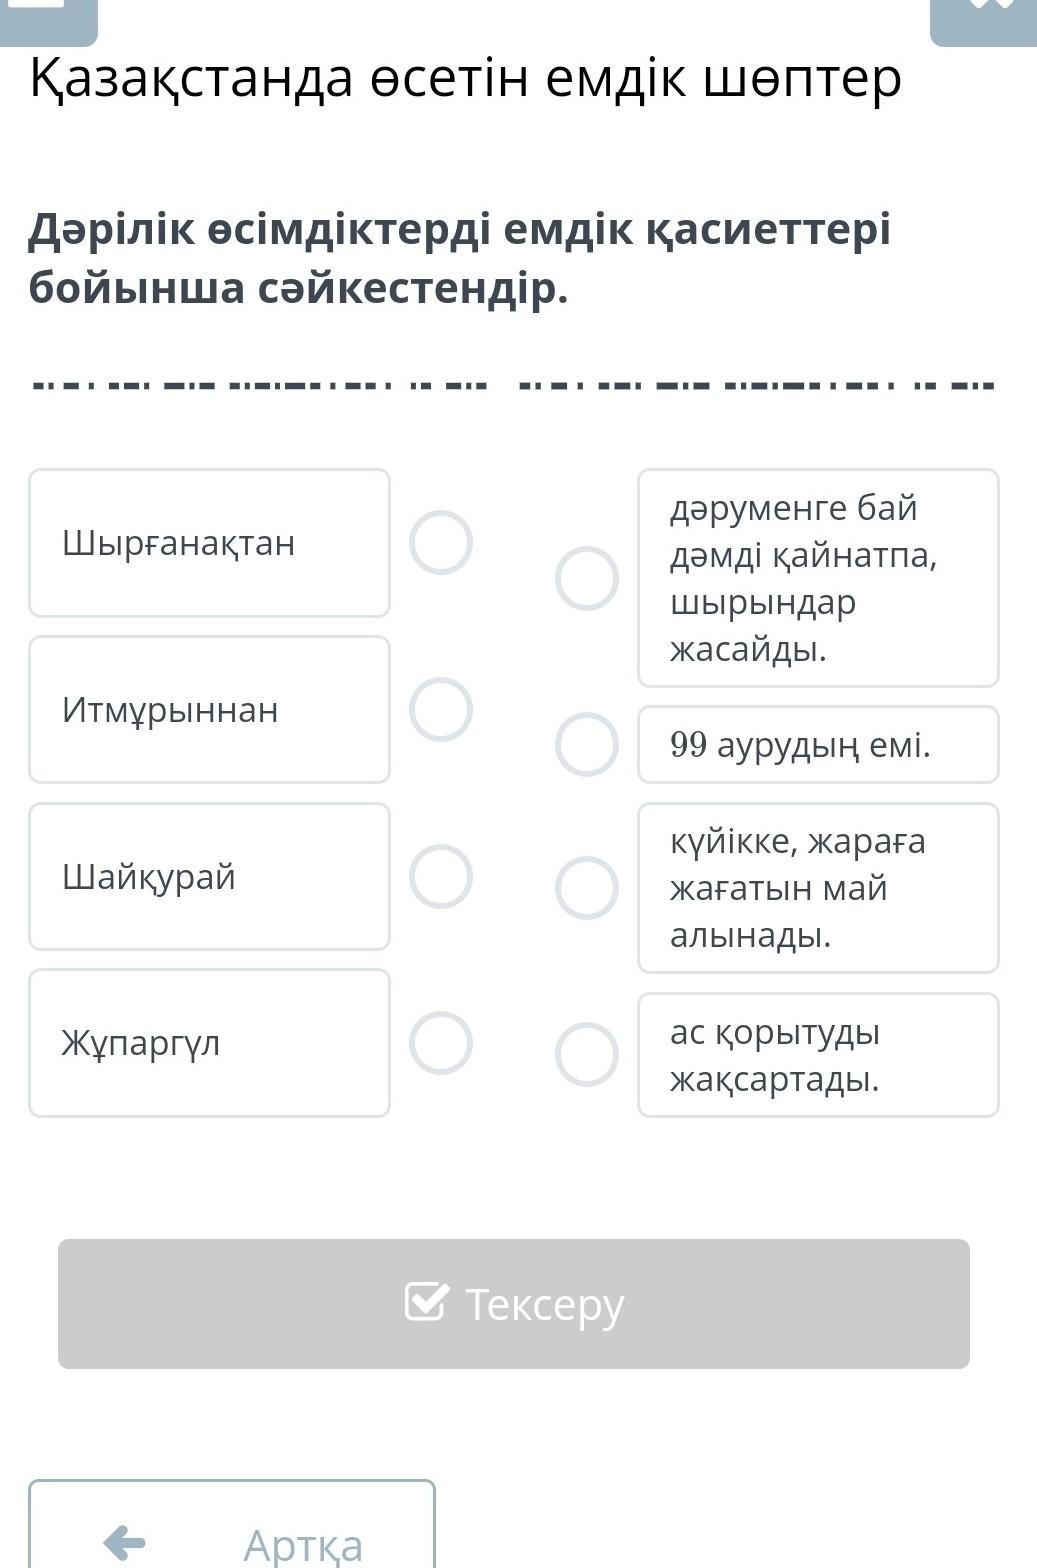Click the Итмұрыннан card

(209, 710)
